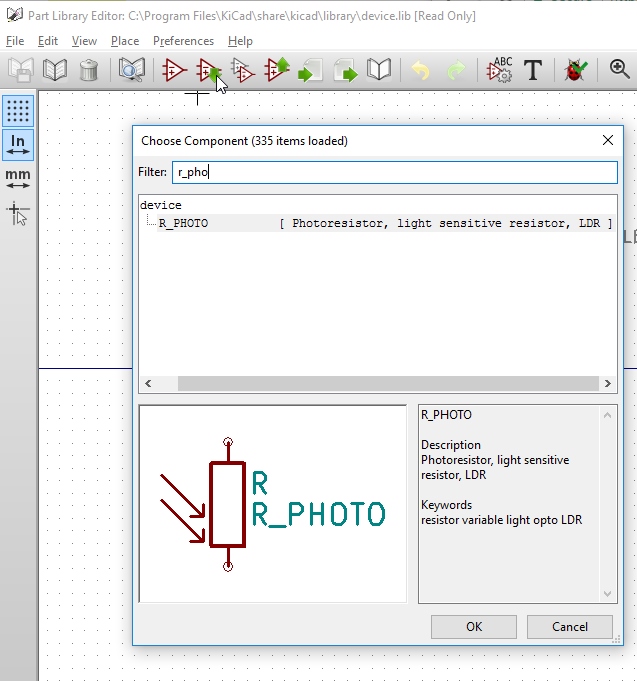
Task: Open component properties ABC gear icon
Action: tap(499, 70)
